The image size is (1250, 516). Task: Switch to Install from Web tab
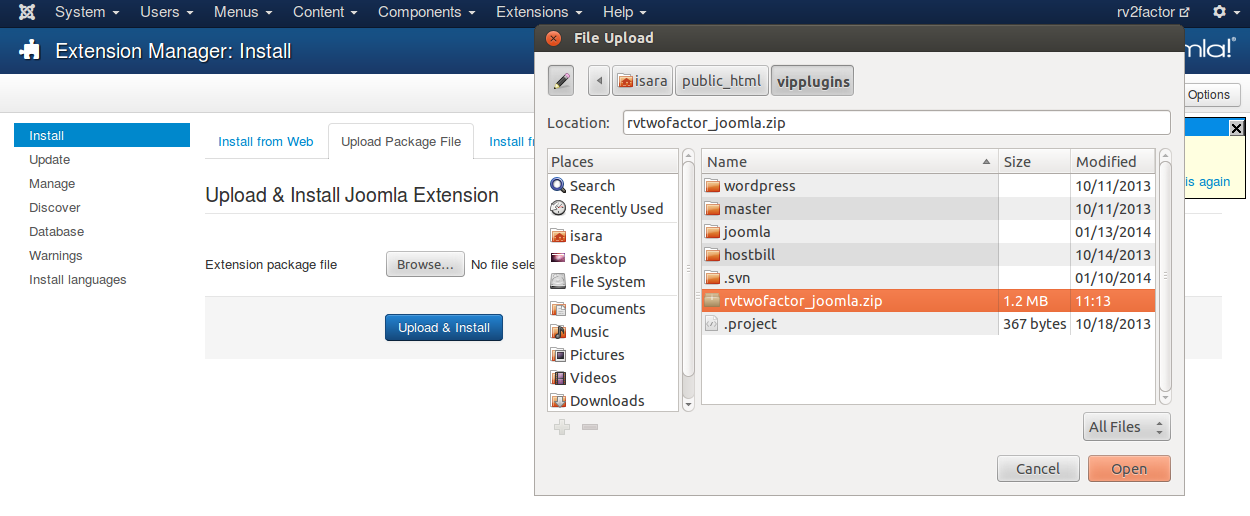[266, 142]
